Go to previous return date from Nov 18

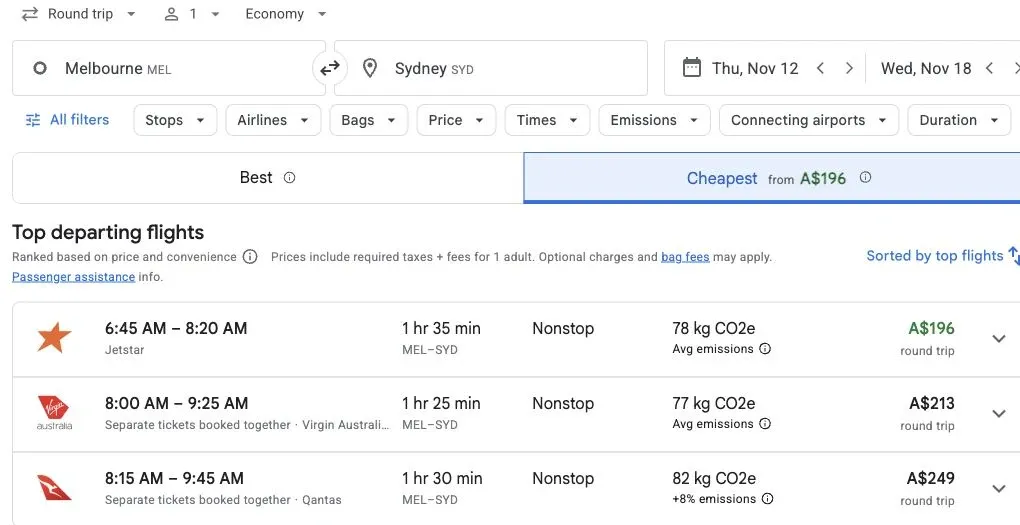989,68
